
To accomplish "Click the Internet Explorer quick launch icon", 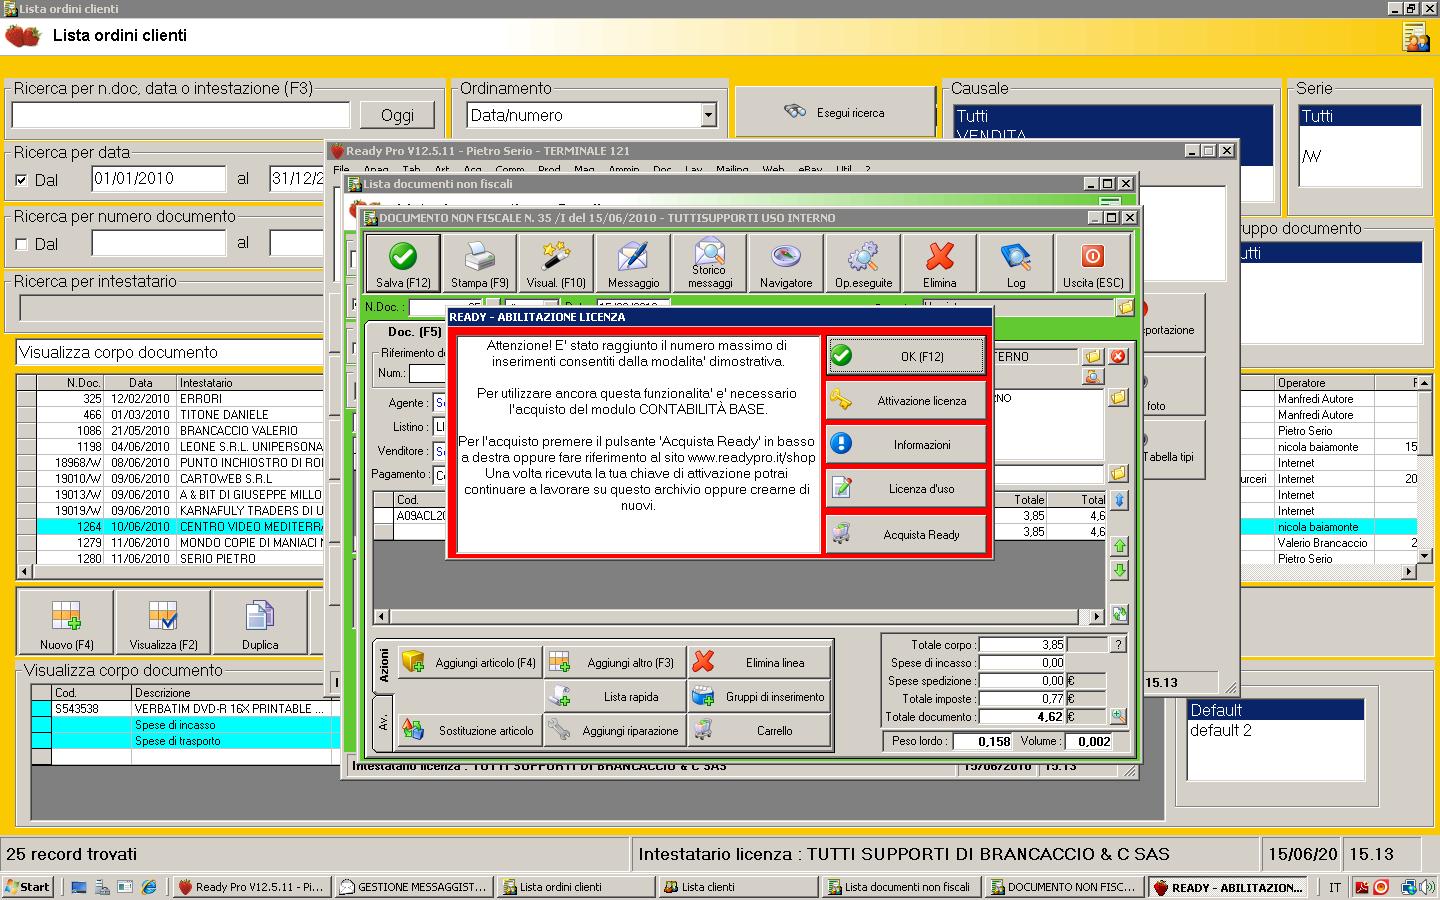I will click(149, 887).
